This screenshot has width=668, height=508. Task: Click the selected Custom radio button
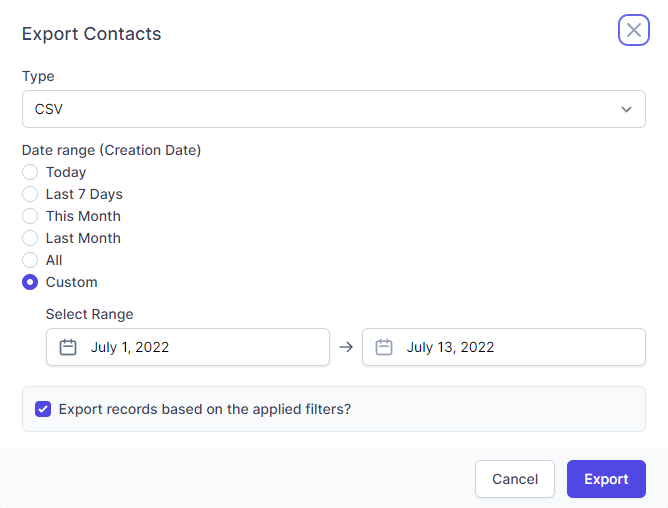(30, 282)
